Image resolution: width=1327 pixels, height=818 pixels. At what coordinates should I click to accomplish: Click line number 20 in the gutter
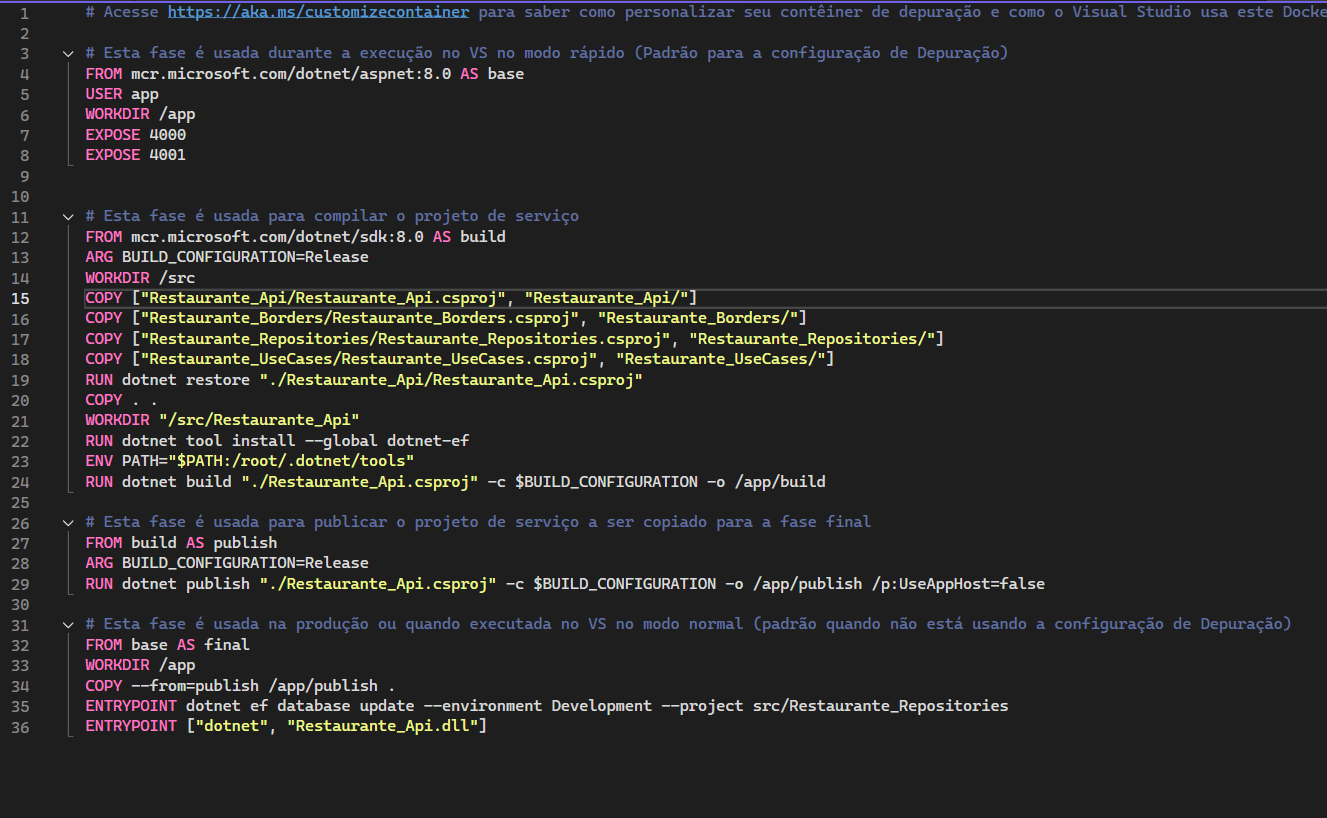click(x=20, y=400)
